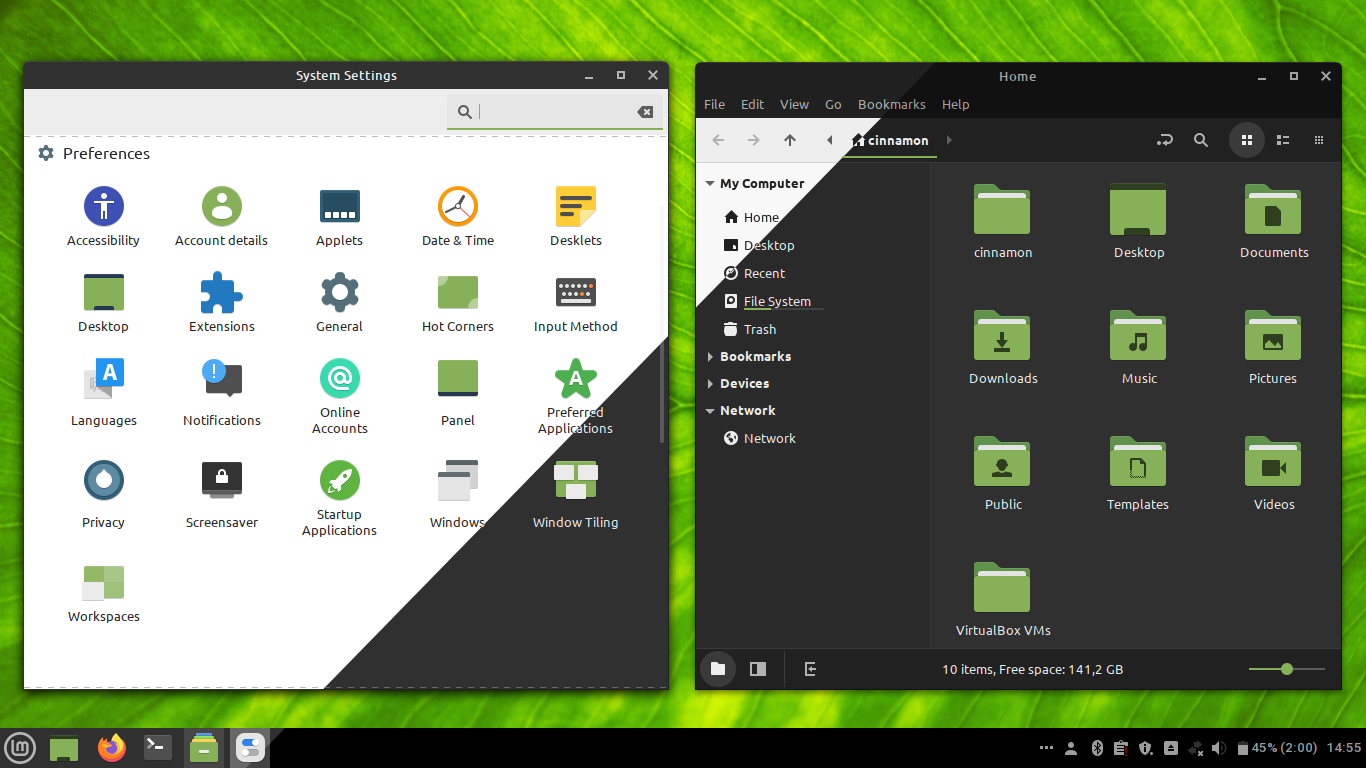Open the View menu in file manager
The width and height of the screenshot is (1366, 768).
click(794, 104)
